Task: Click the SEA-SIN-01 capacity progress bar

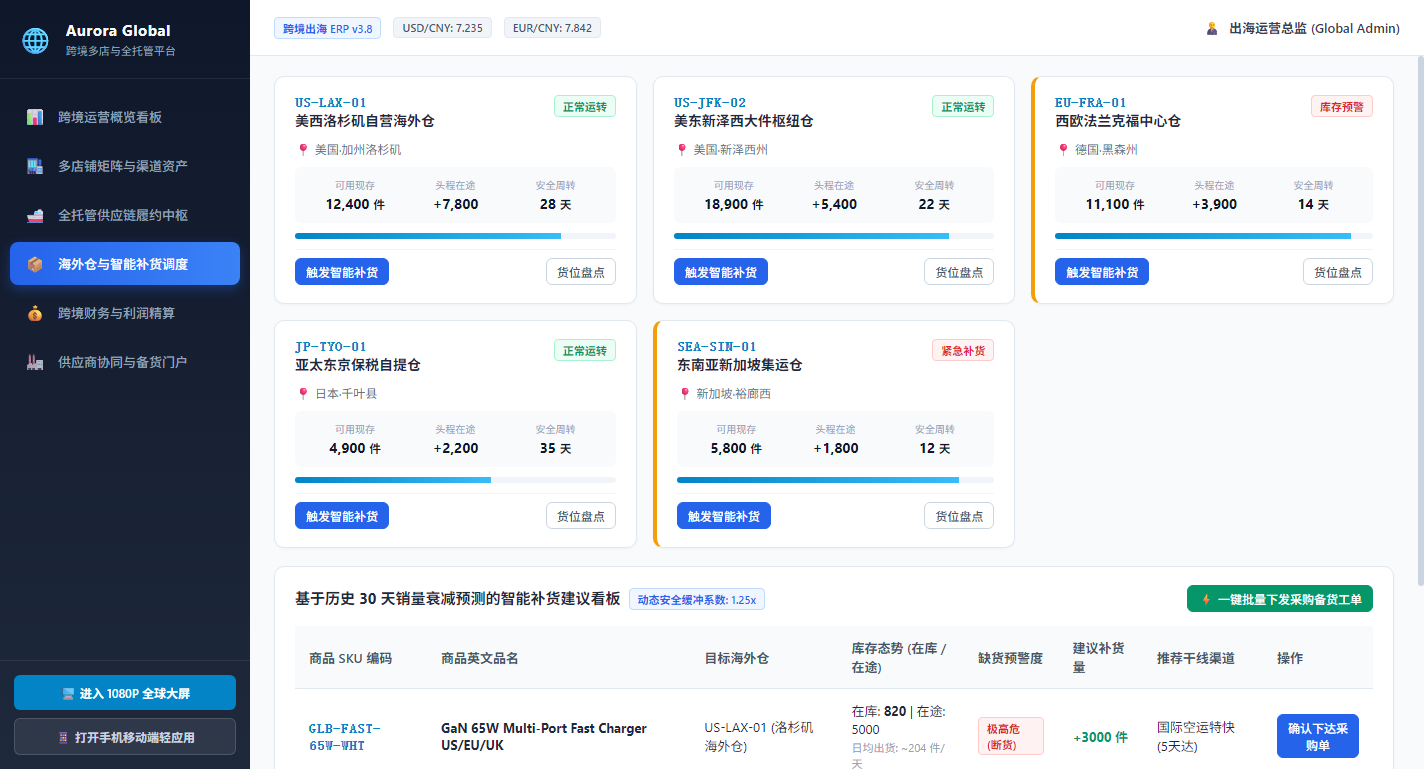Action: point(835,480)
